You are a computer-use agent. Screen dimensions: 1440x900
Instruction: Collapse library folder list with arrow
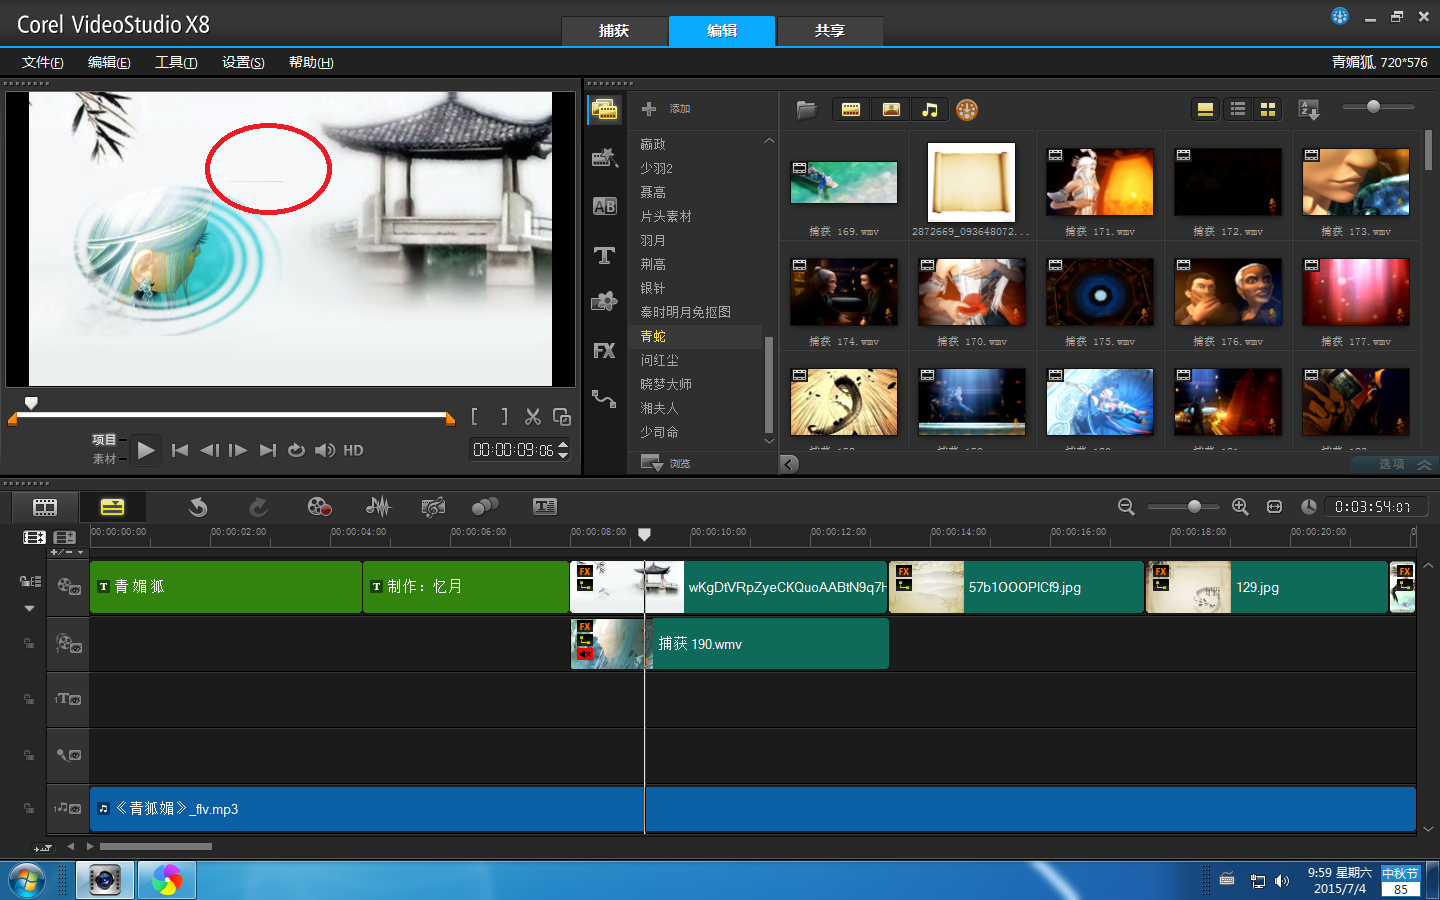coord(789,464)
